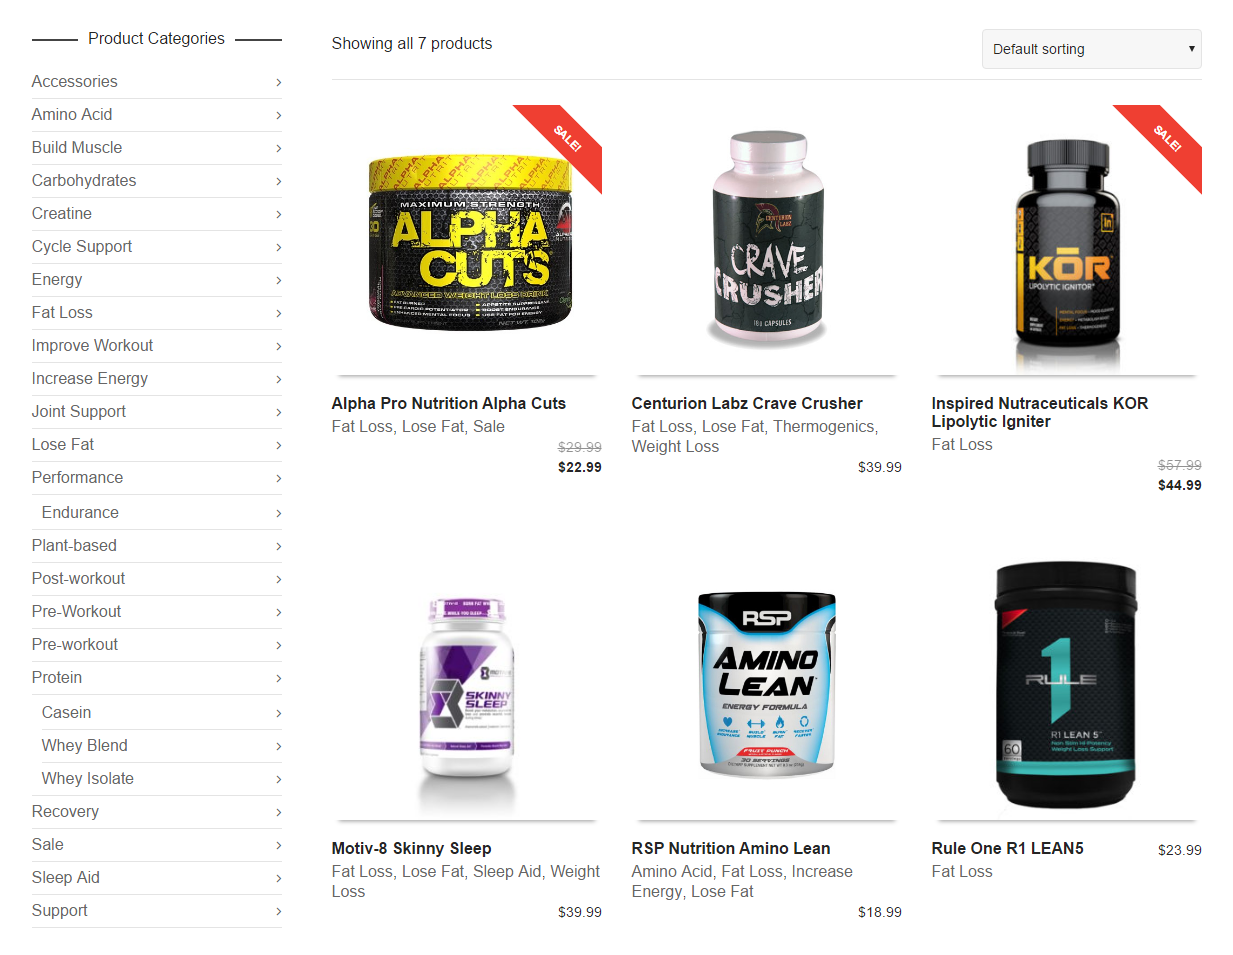Open the Amino Acid category
This screenshot has width=1233, height=955.
pos(72,115)
